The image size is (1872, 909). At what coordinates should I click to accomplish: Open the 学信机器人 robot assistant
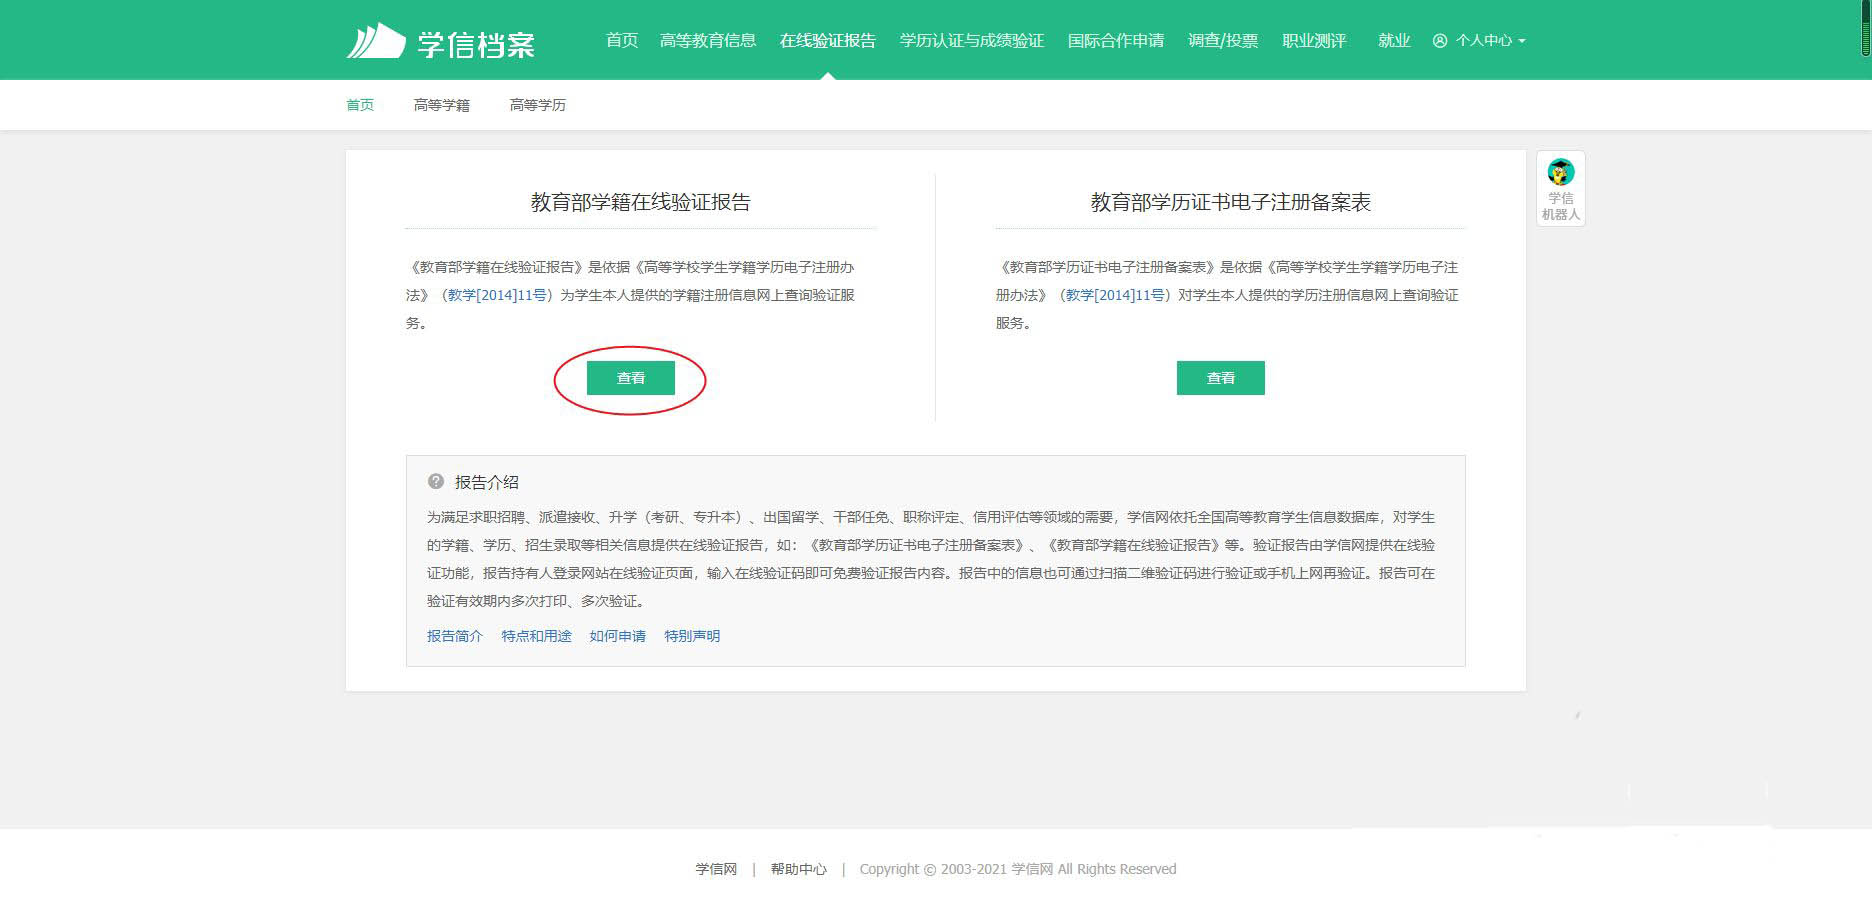1560,189
